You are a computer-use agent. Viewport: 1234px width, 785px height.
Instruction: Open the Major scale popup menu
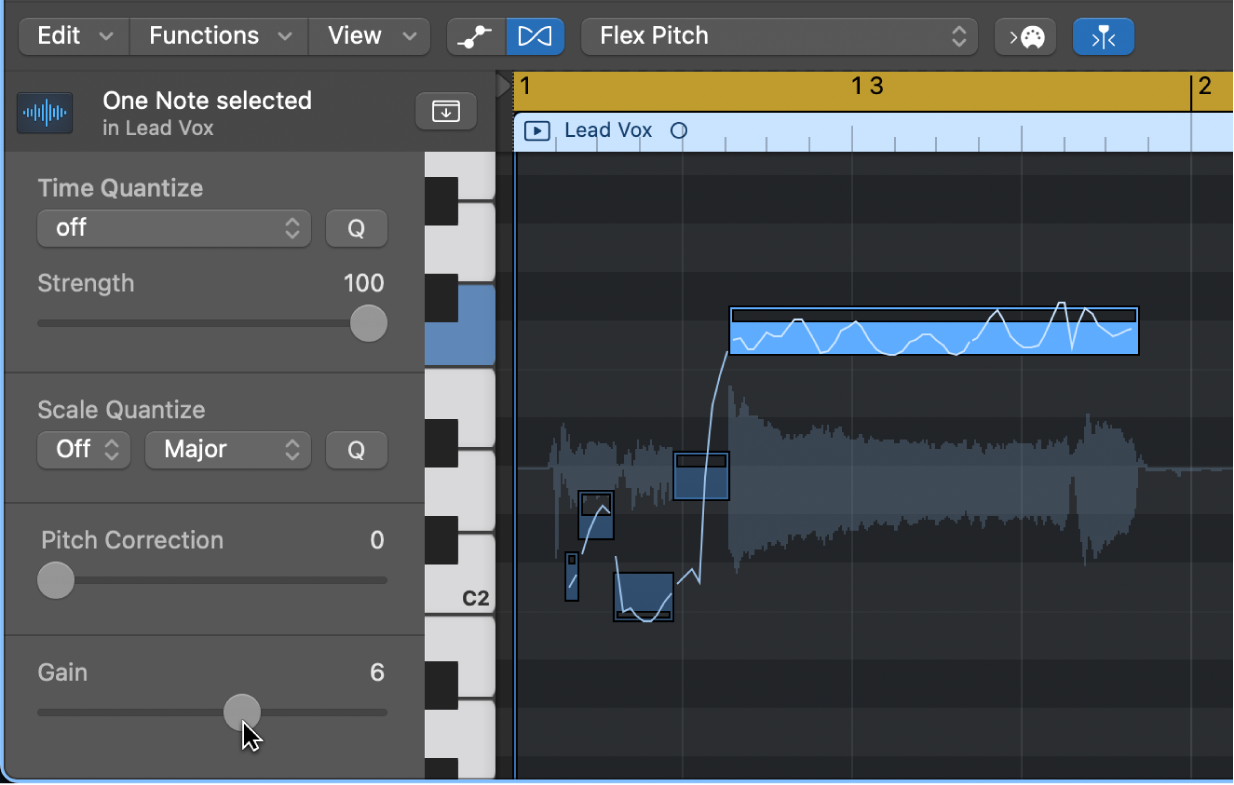(x=228, y=450)
